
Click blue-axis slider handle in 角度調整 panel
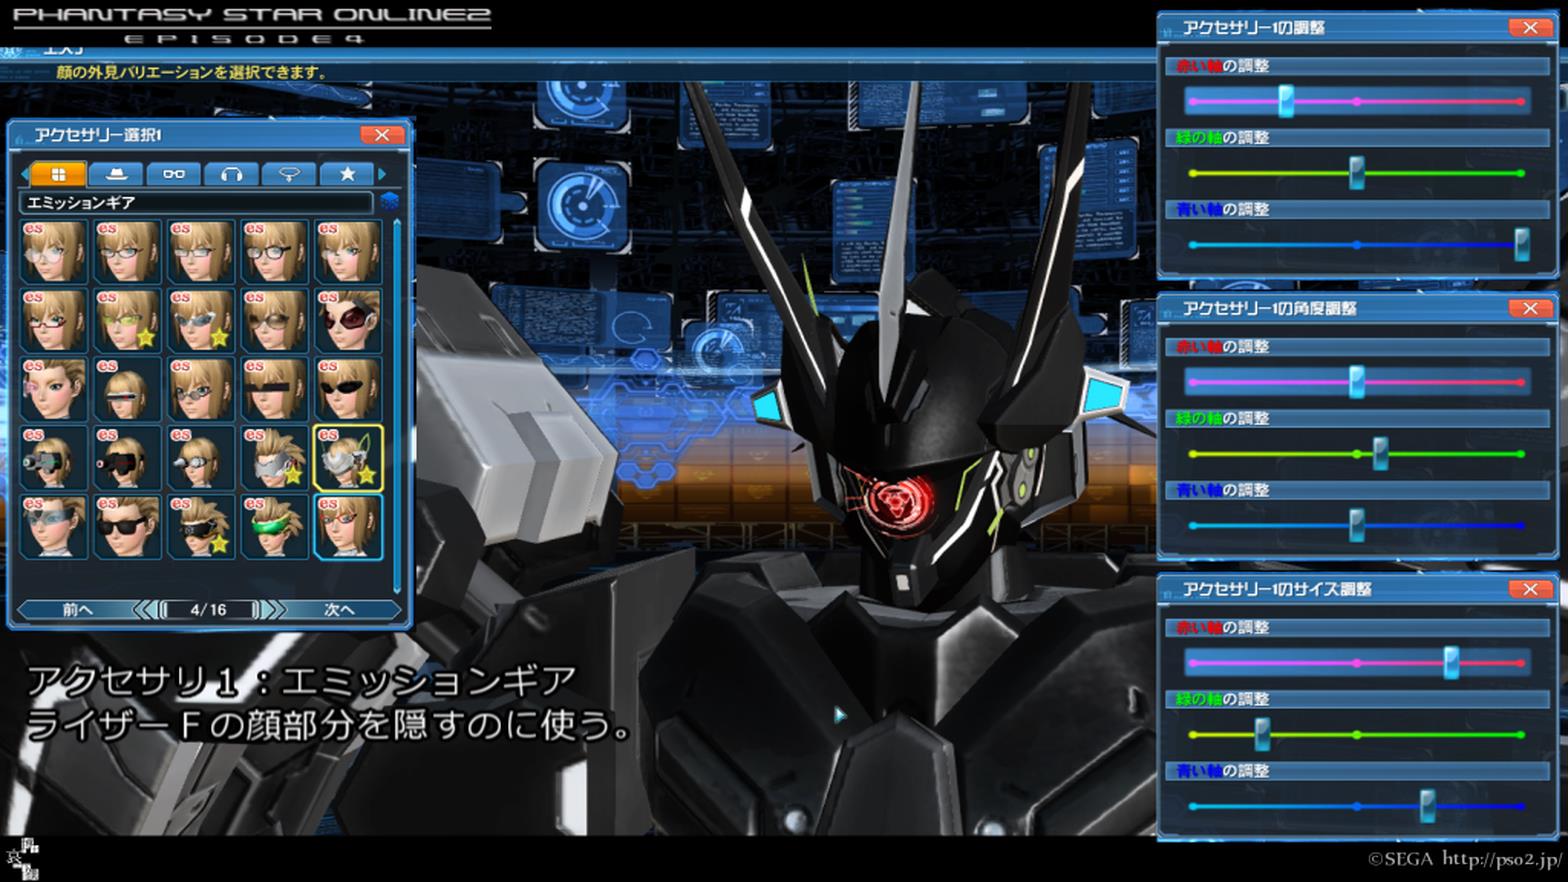click(x=1357, y=526)
